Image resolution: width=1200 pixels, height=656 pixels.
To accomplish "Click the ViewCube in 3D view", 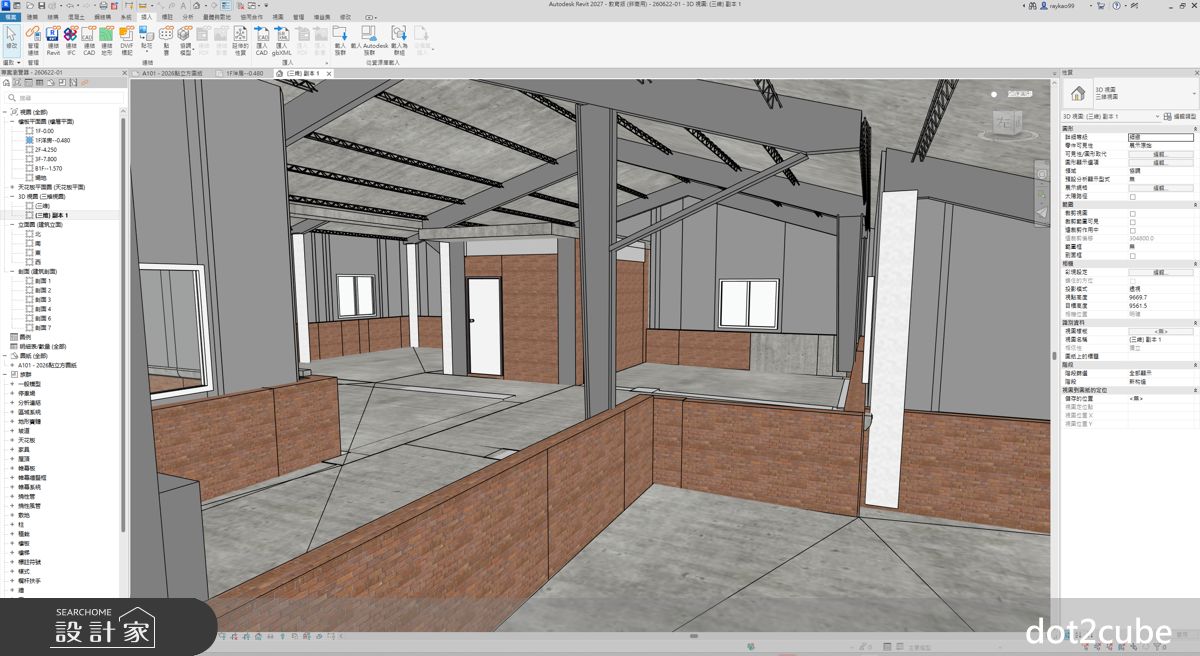I will (1002, 122).
